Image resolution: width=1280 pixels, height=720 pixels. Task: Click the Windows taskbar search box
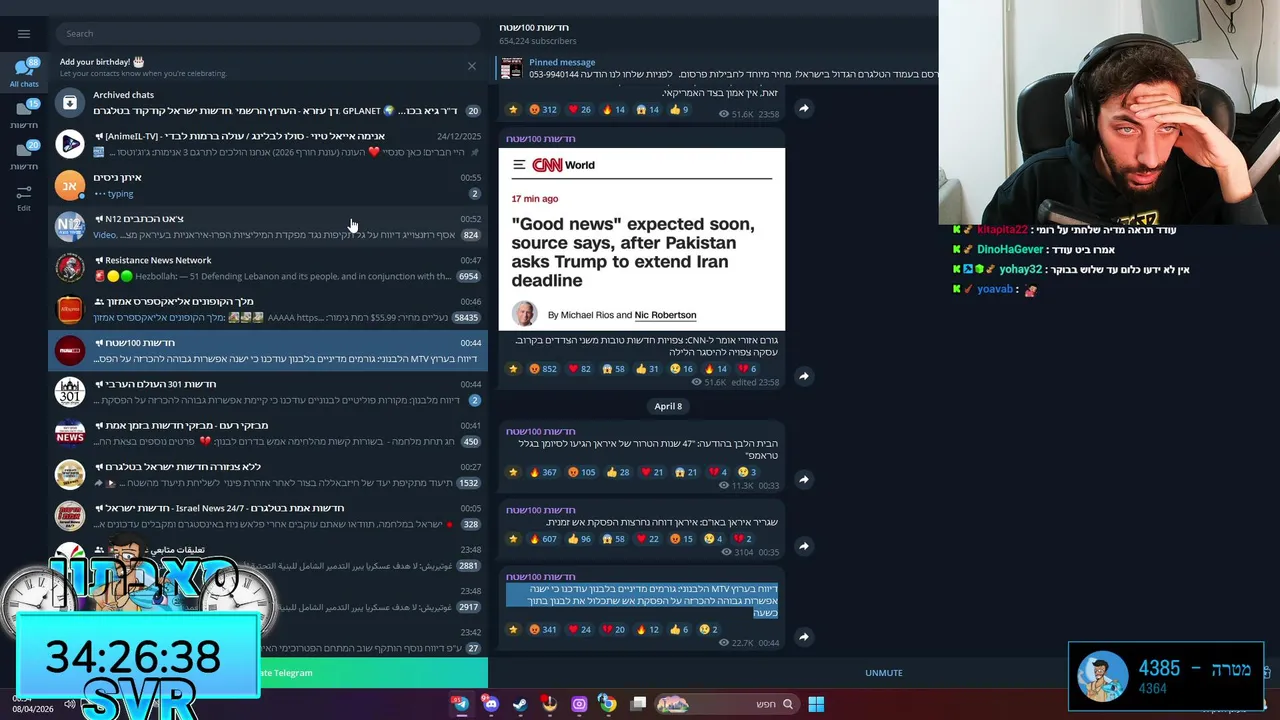point(727,704)
